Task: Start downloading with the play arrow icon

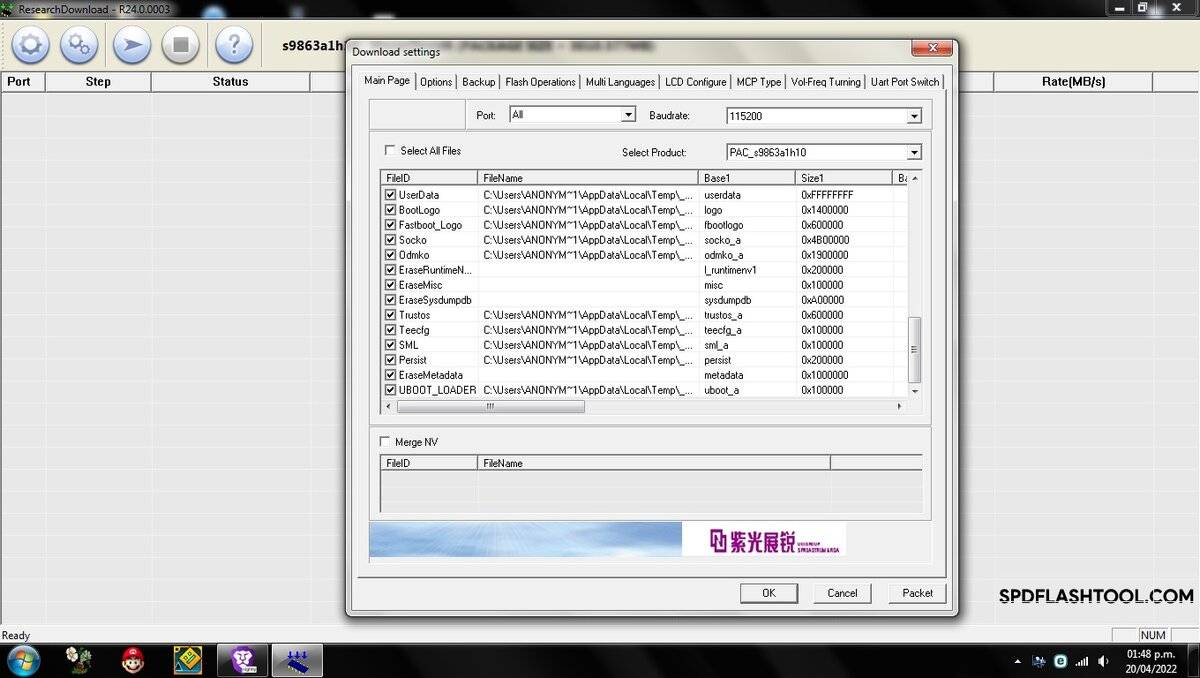Action: [x=131, y=45]
